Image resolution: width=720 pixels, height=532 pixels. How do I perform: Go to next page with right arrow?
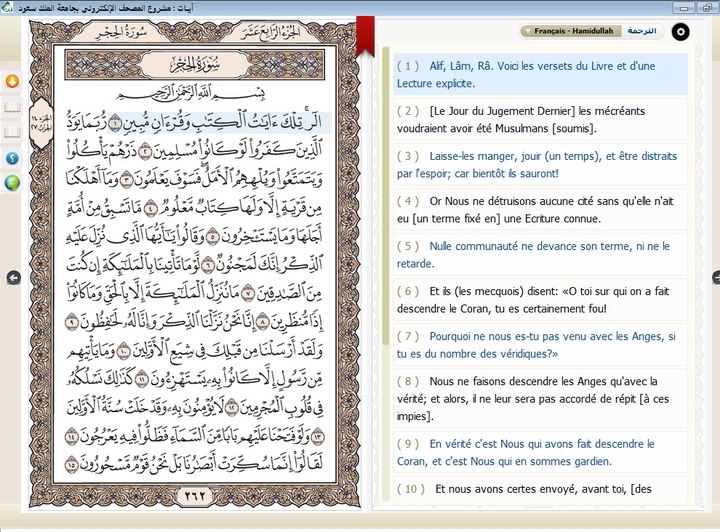pyautogui.click(x=716, y=277)
